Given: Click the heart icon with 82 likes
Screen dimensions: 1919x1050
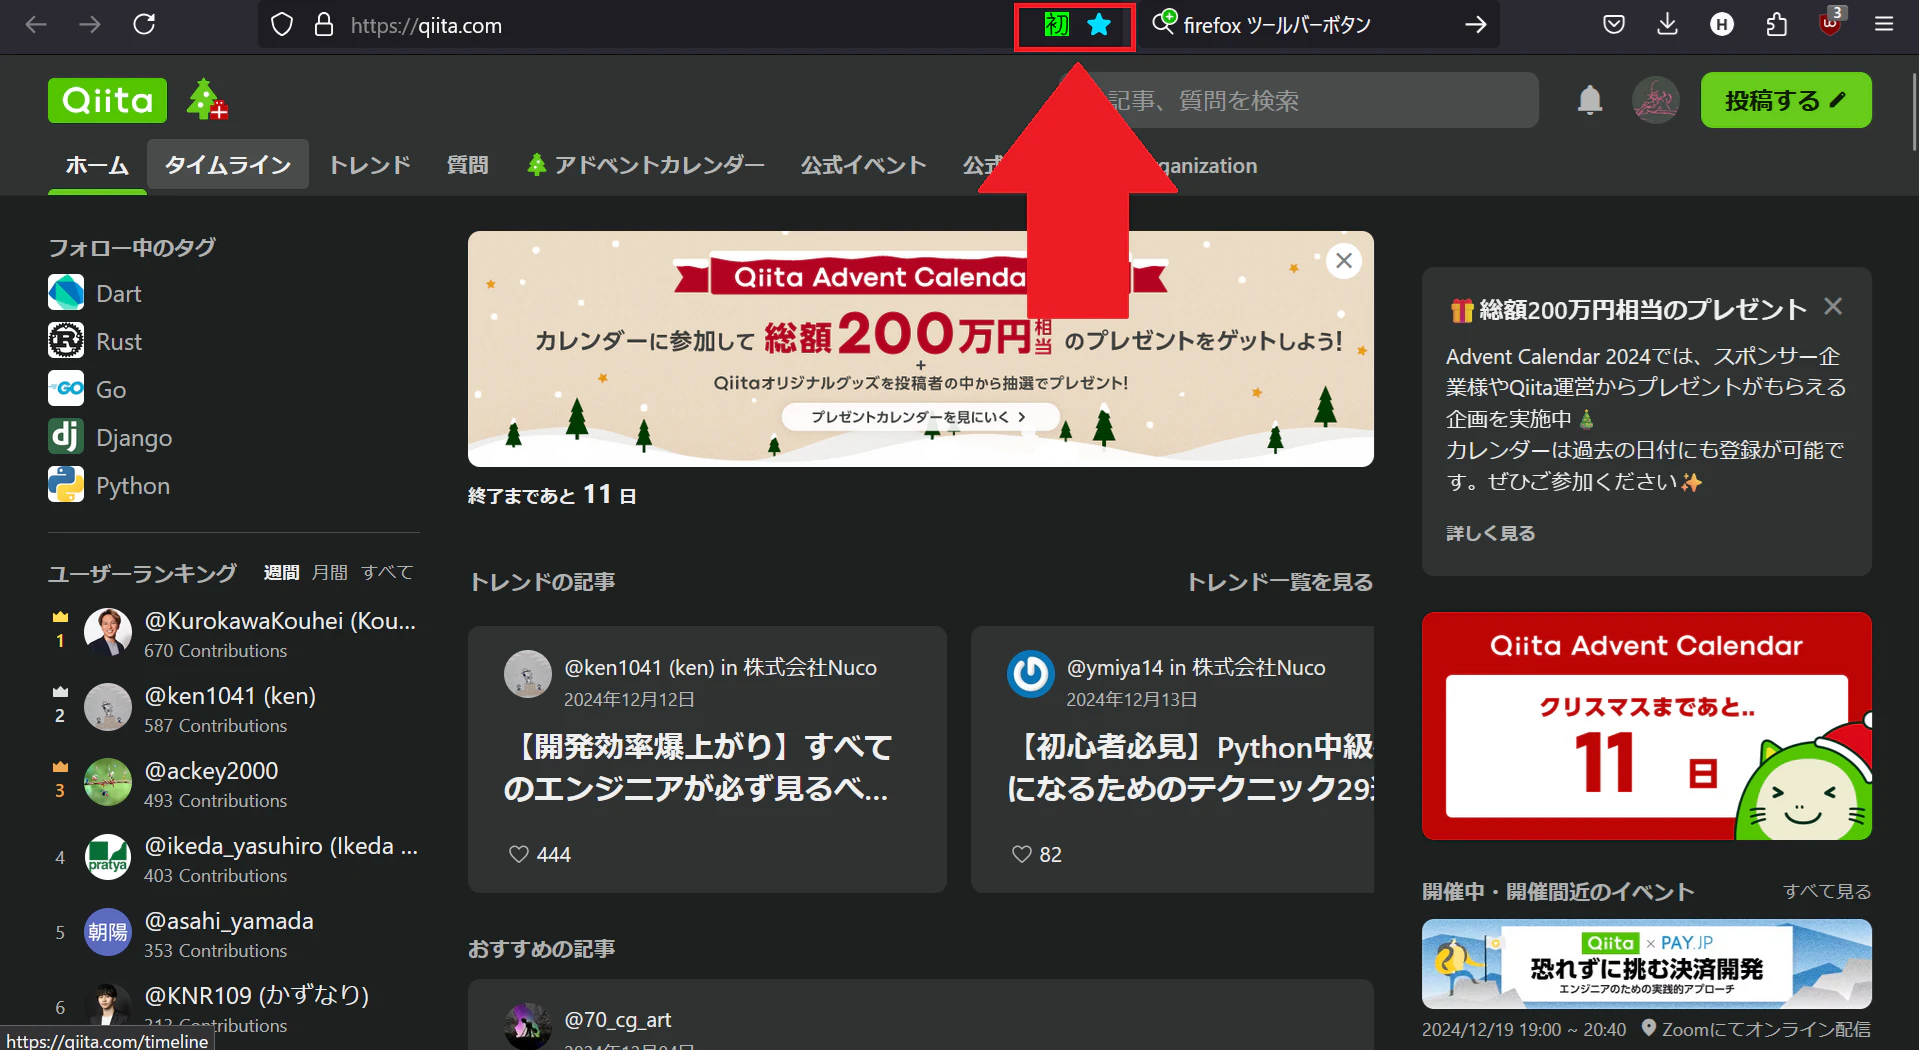Looking at the screenshot, I should coord(1021,854).
